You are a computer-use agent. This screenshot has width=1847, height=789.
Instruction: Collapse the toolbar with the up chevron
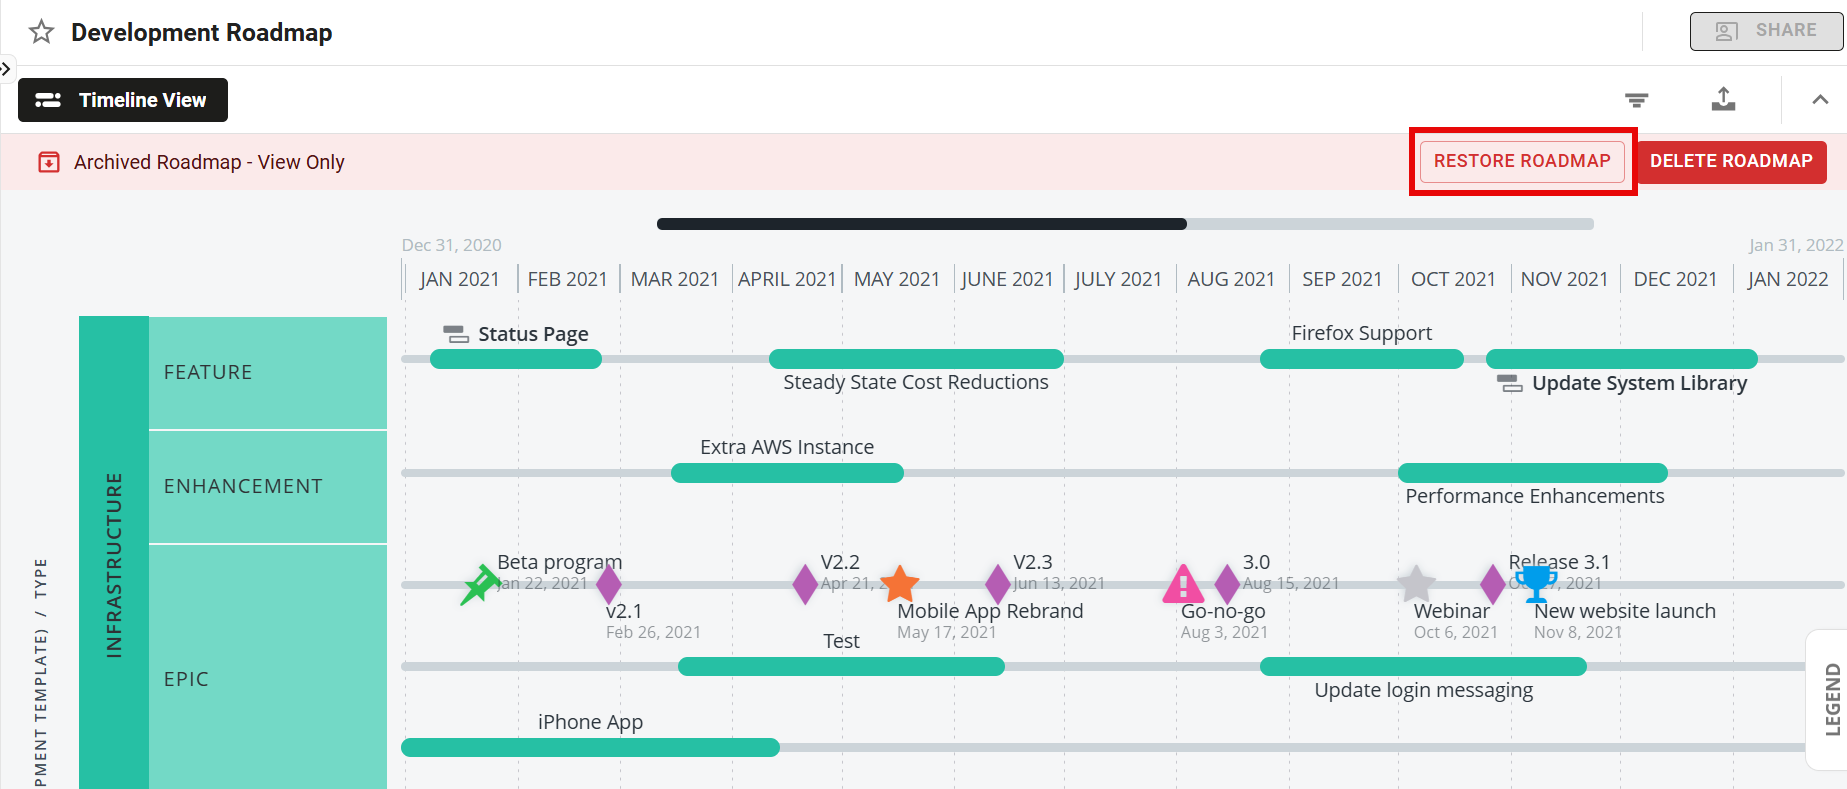tap(1820, 99)
